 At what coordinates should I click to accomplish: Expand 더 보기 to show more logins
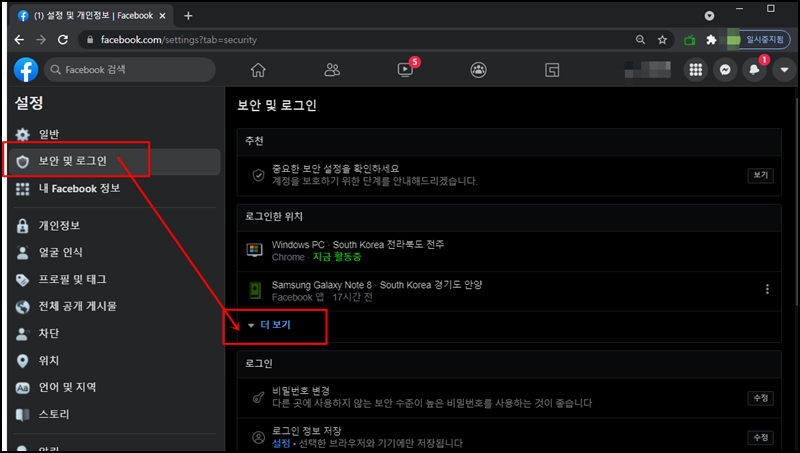[x=276, y=325]
